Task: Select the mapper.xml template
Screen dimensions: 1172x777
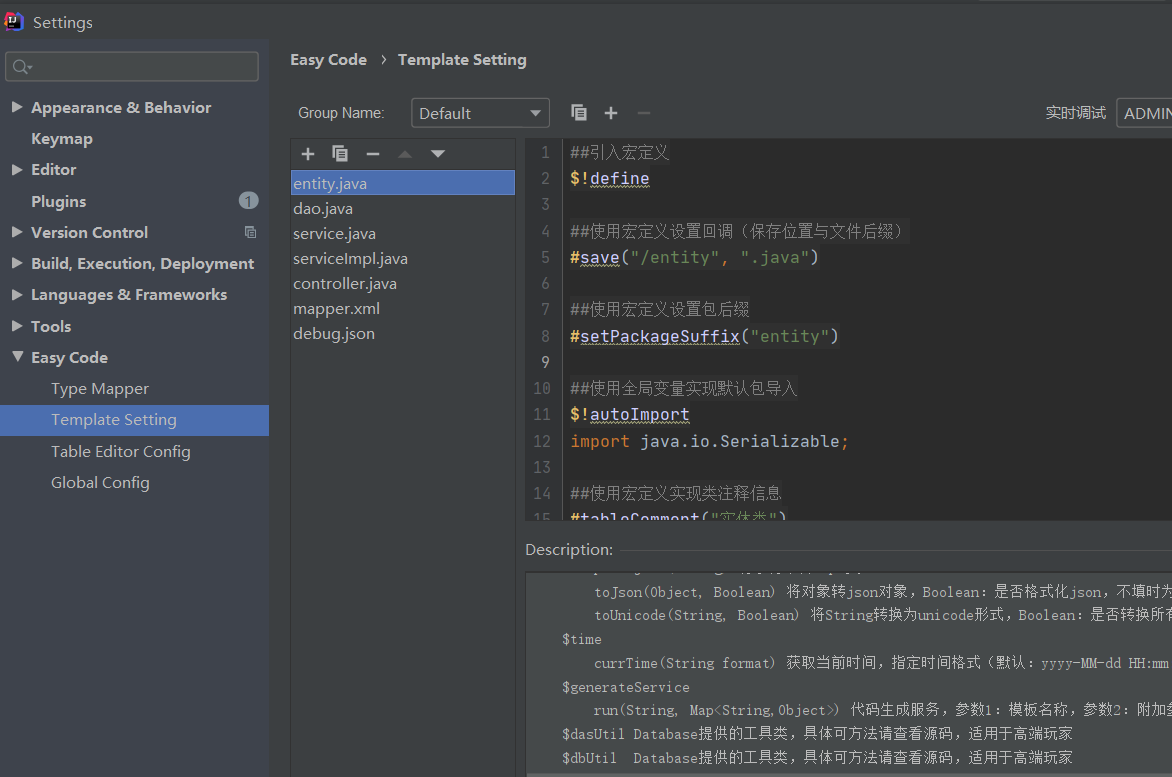Action: coord(403,309)
